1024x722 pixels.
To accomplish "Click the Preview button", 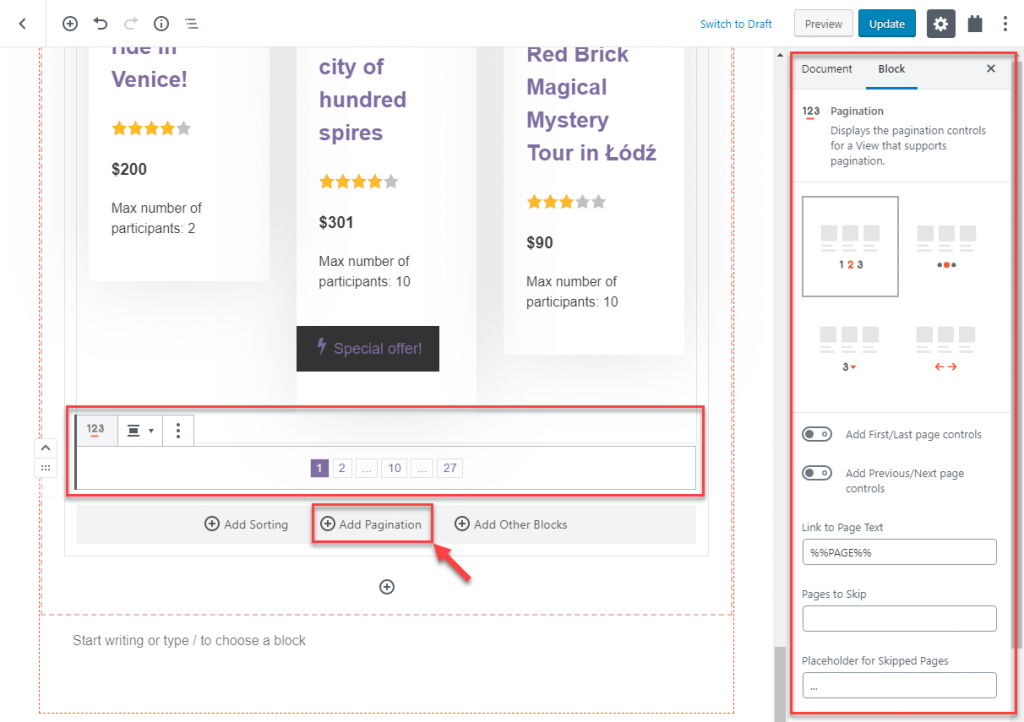I will pos(823,24).
